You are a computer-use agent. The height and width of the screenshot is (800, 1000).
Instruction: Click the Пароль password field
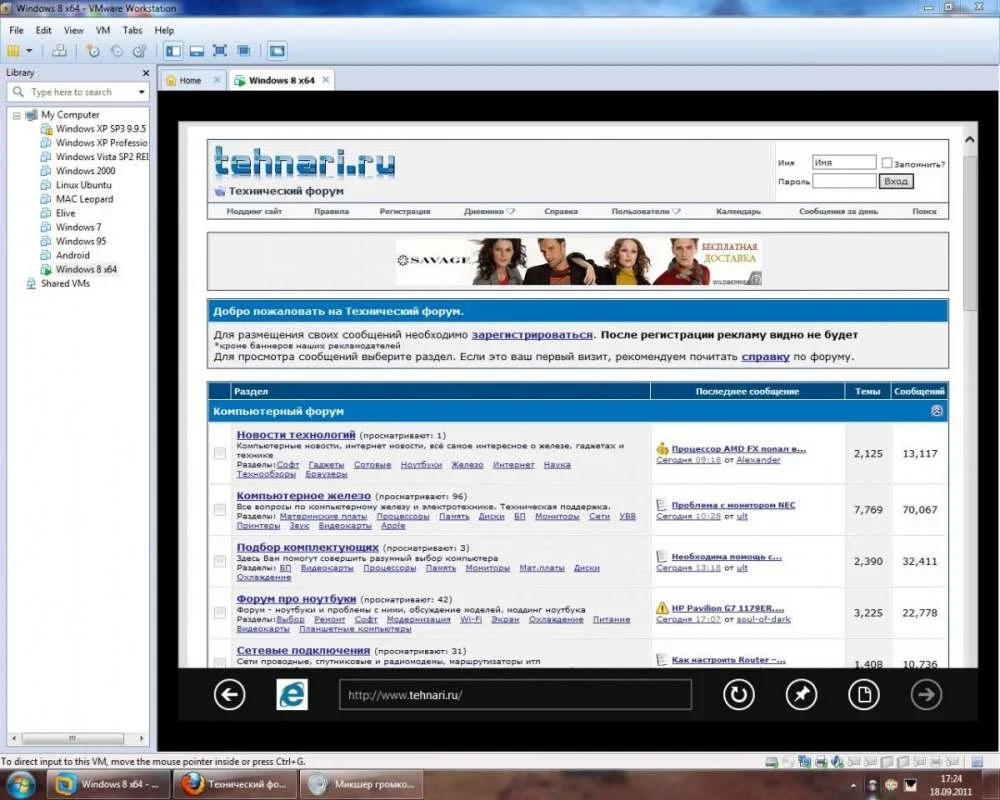[844, 181]
